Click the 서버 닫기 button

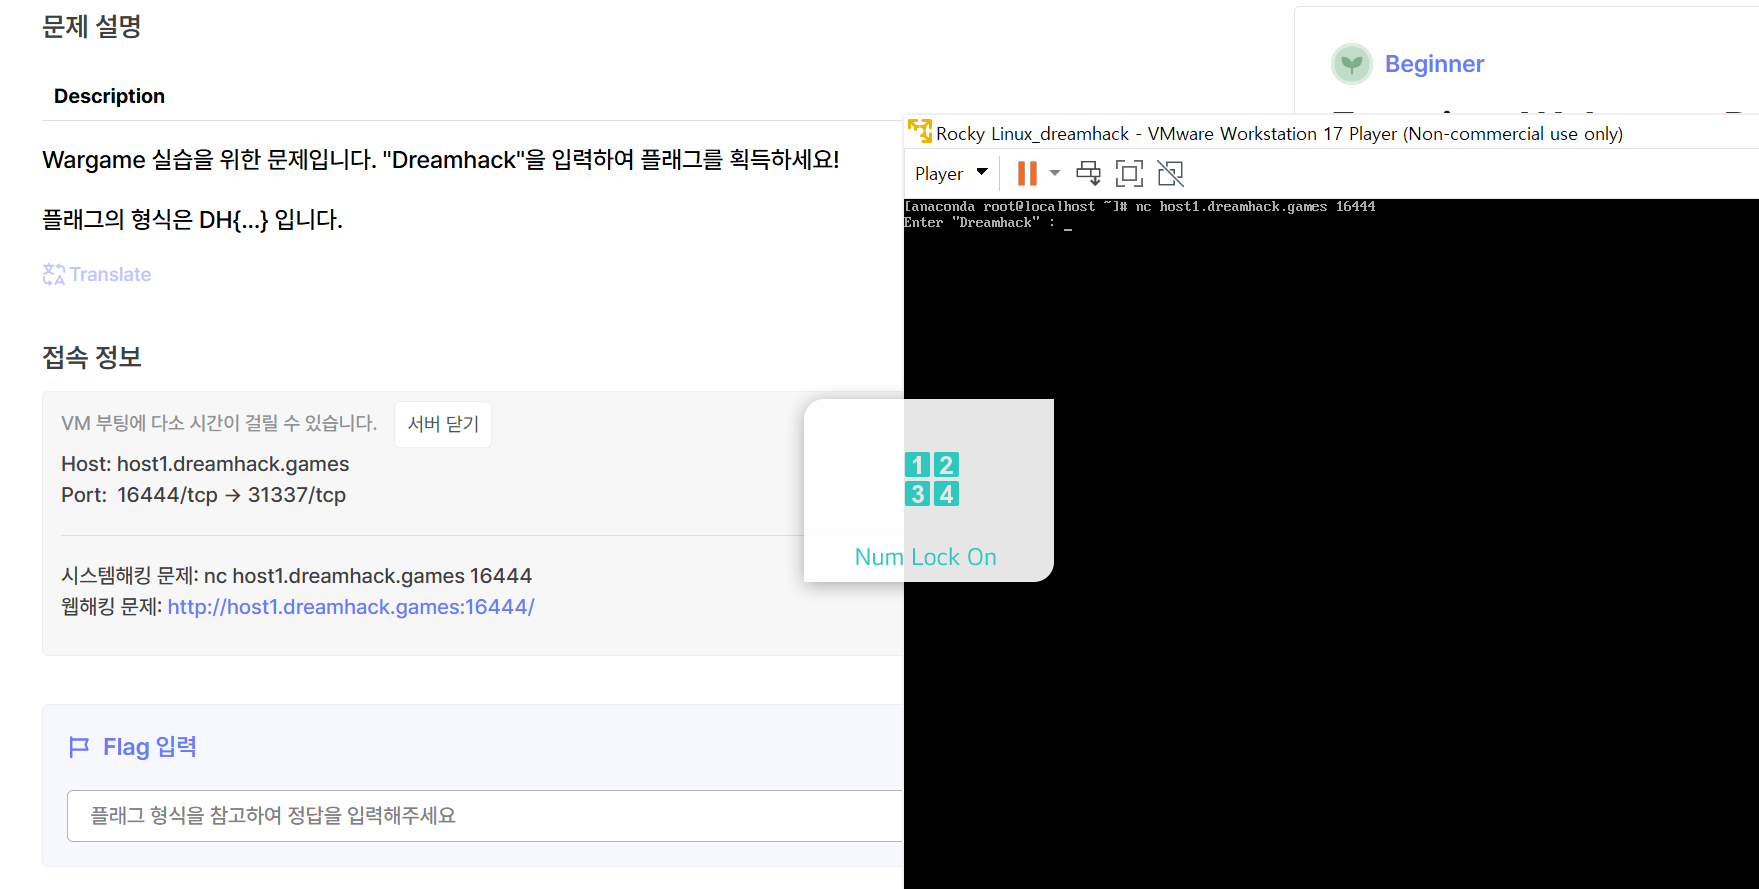pyautogui.click(x=443, y=424)
